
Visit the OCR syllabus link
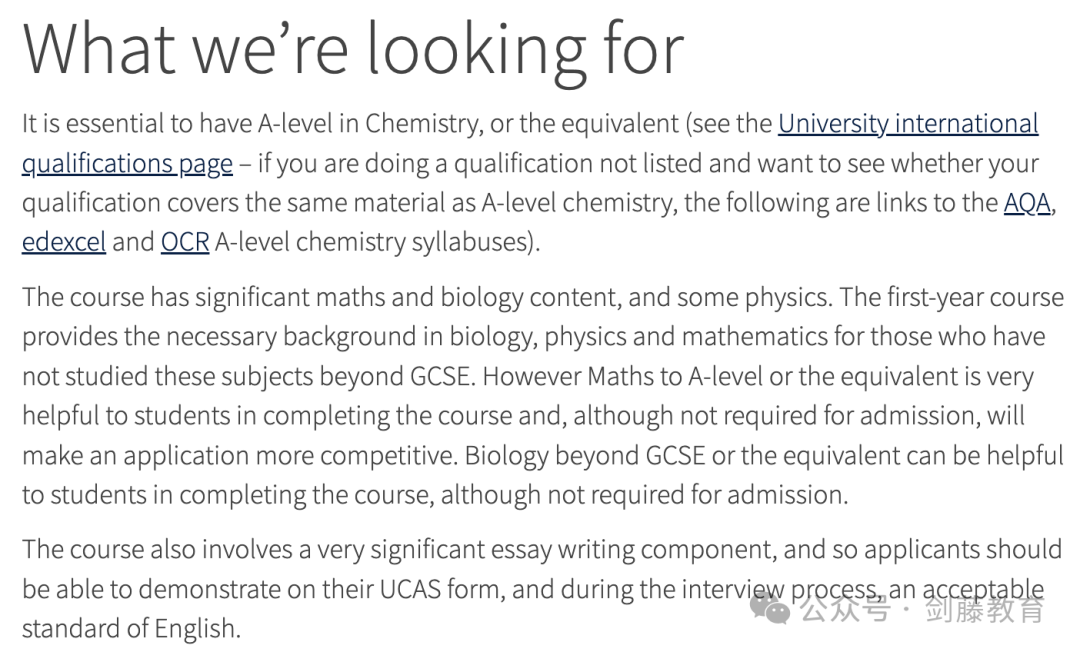pos(185,242)
